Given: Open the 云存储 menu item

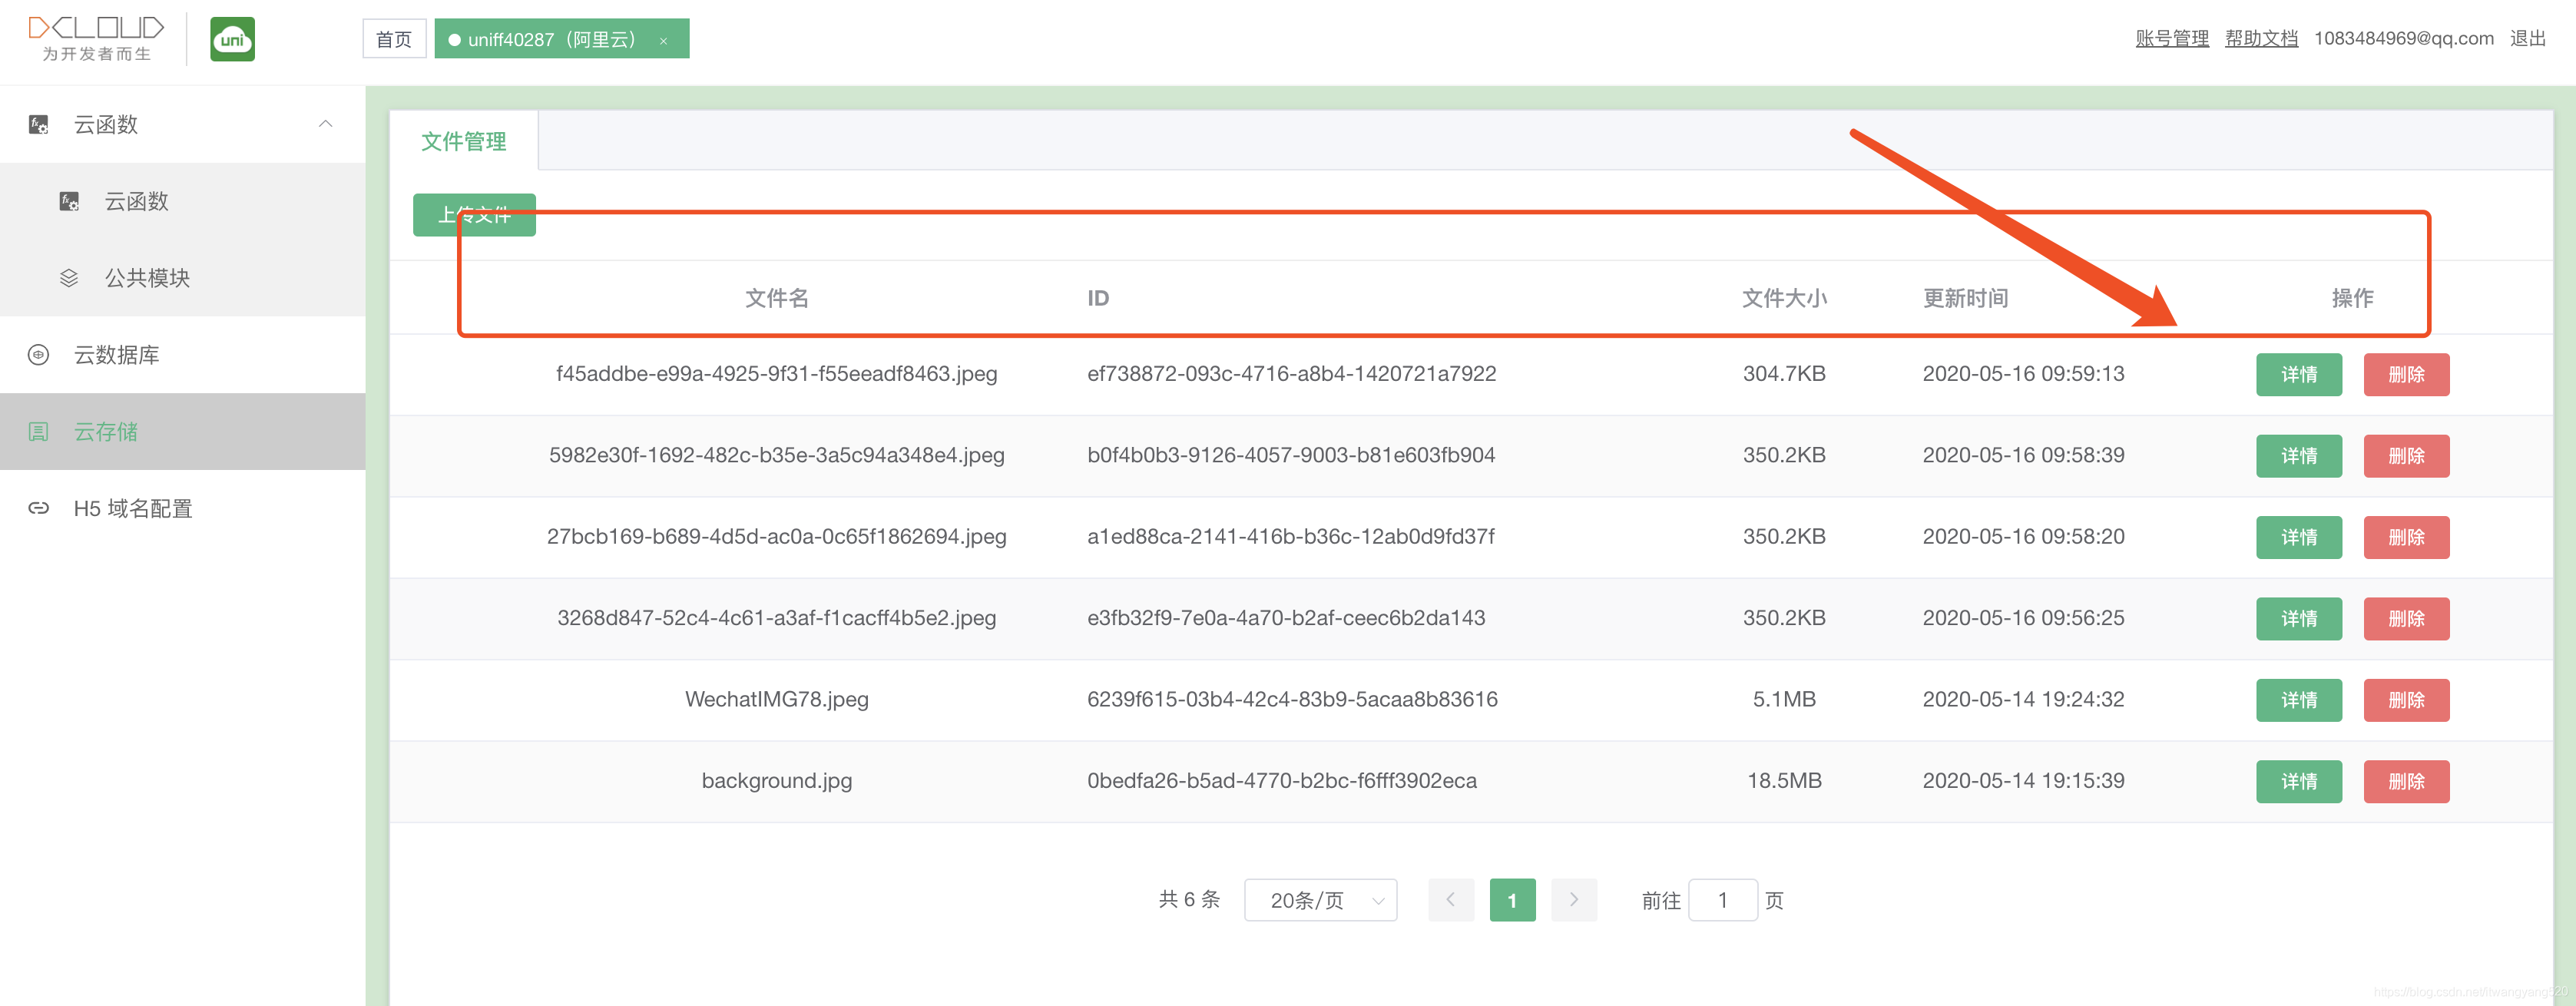Looking at the screenshot, I should 183,432.
